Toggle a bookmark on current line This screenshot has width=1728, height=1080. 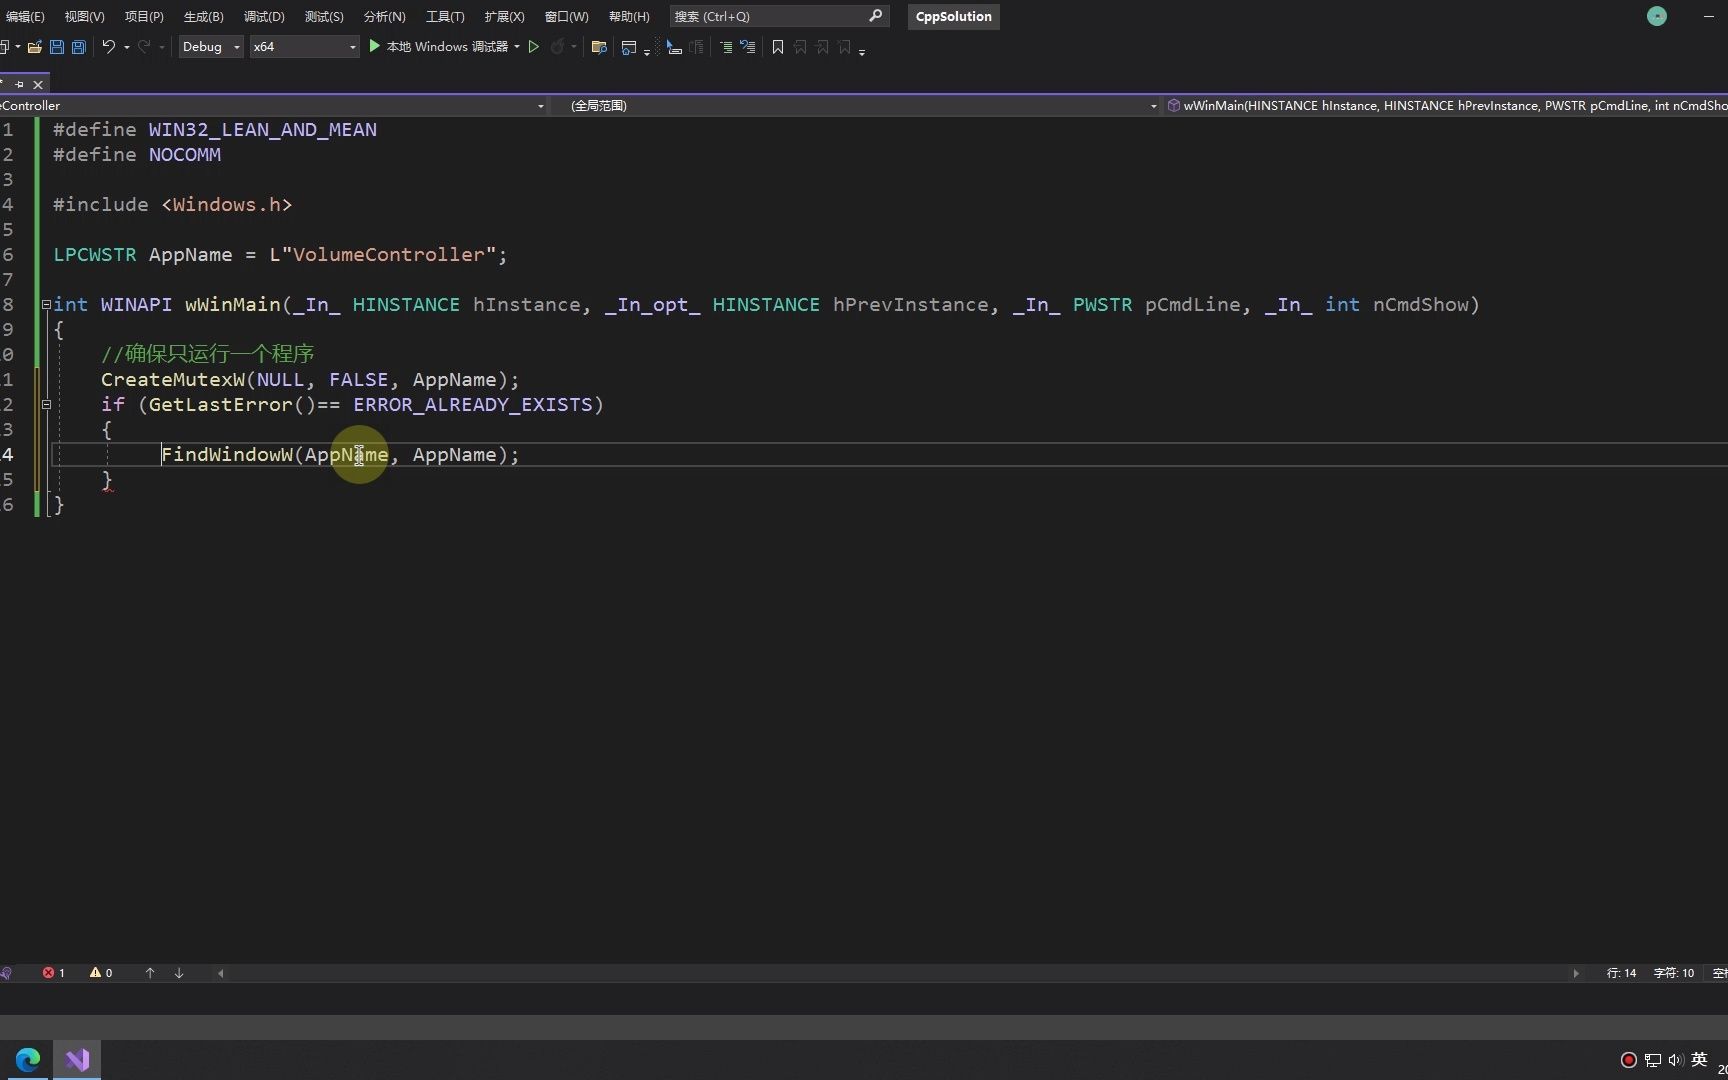coord(777,47)
